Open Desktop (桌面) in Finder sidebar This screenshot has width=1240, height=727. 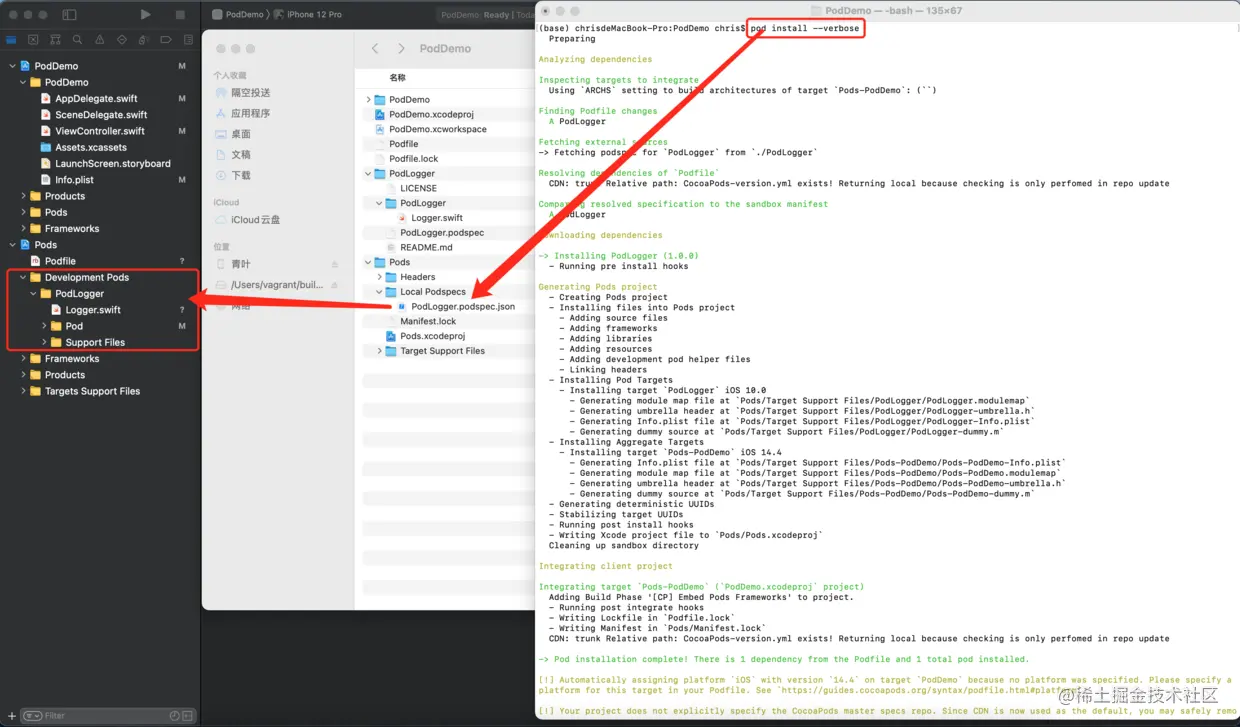point(241,134)
